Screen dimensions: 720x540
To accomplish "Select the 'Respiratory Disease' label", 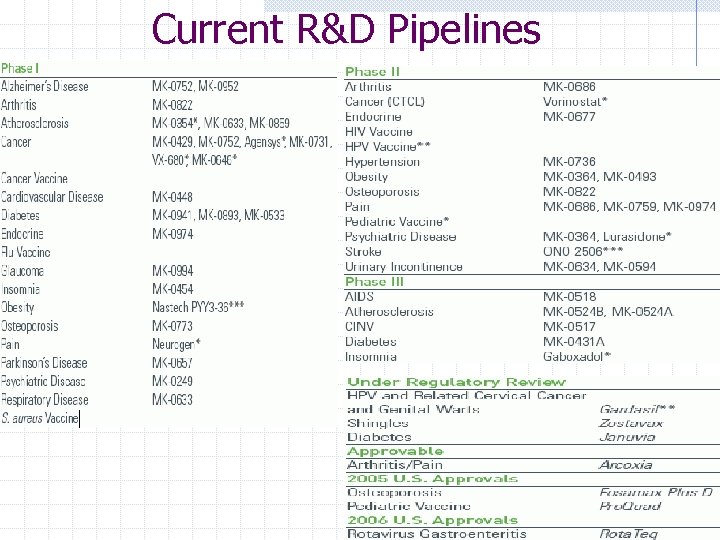I will 45,400.
